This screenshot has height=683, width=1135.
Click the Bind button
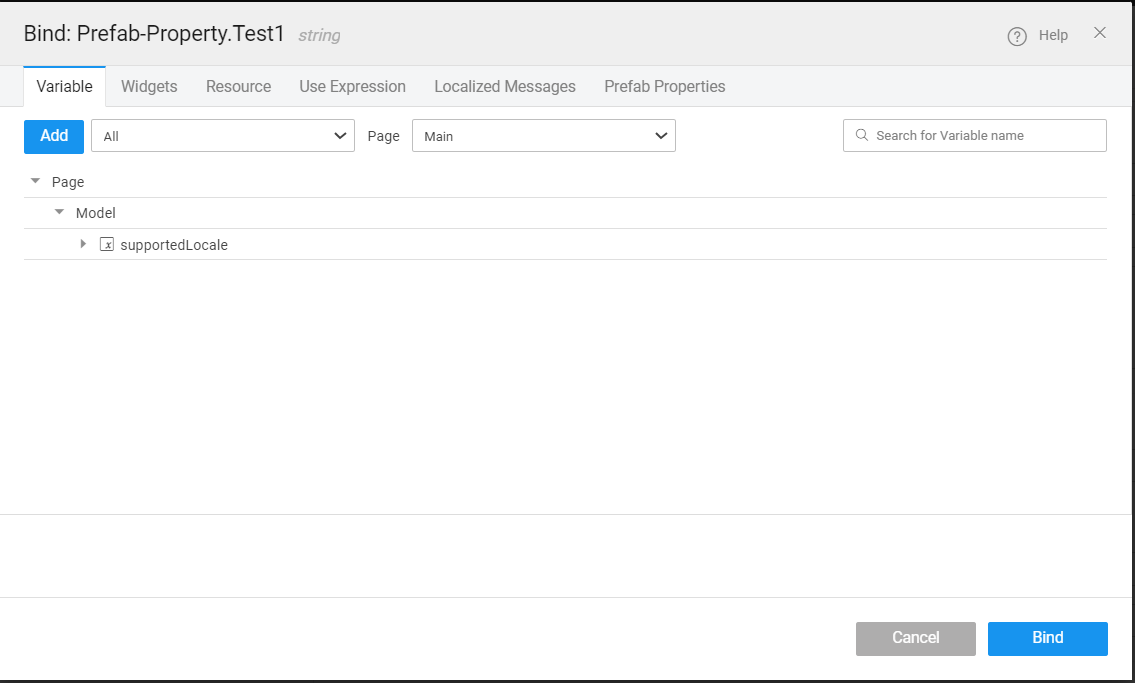[x=1047, y=638]
